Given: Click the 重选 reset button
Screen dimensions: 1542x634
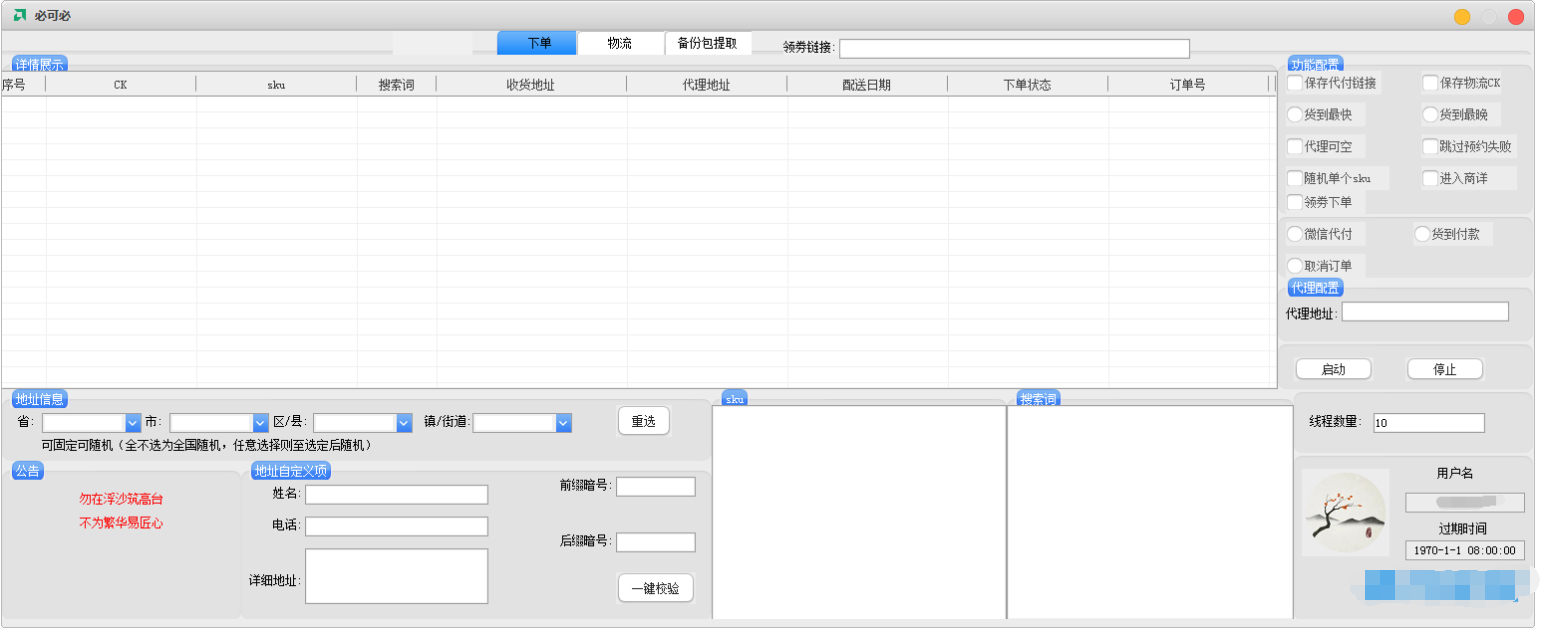Looking at the screenshot, I should pyautogui.click(x=643, y=421).
